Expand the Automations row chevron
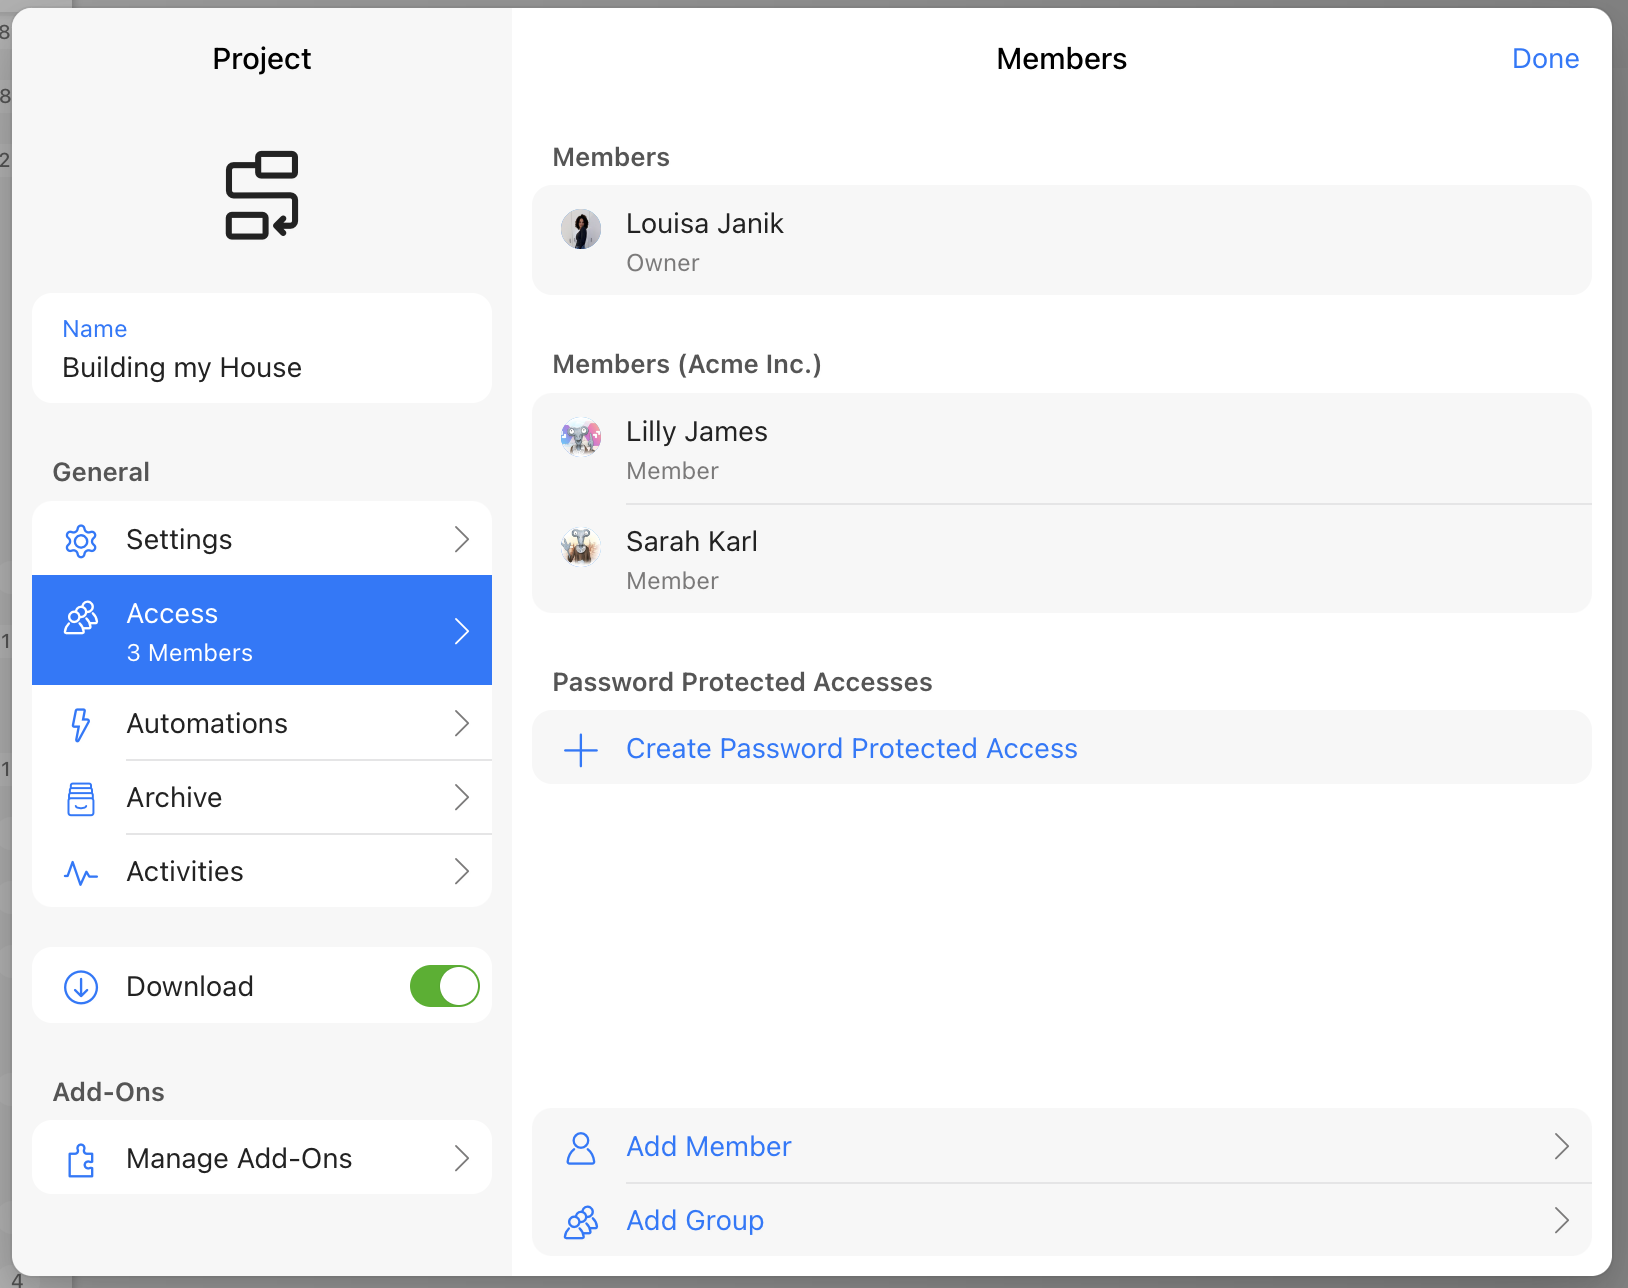Image resolution: width=1628 pixels, height=1288 pixels. click(x=462, y=723)
